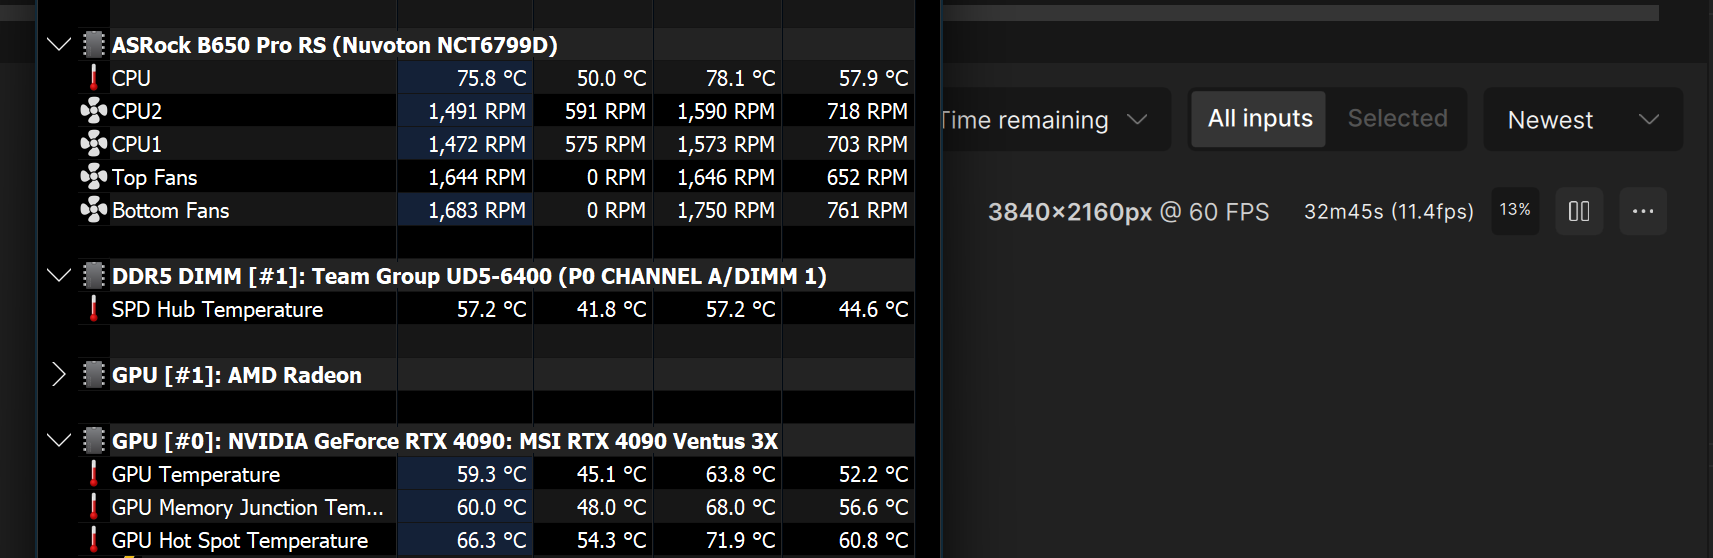Click the GPU Memory Junction thermometer icon

point(94,507)
